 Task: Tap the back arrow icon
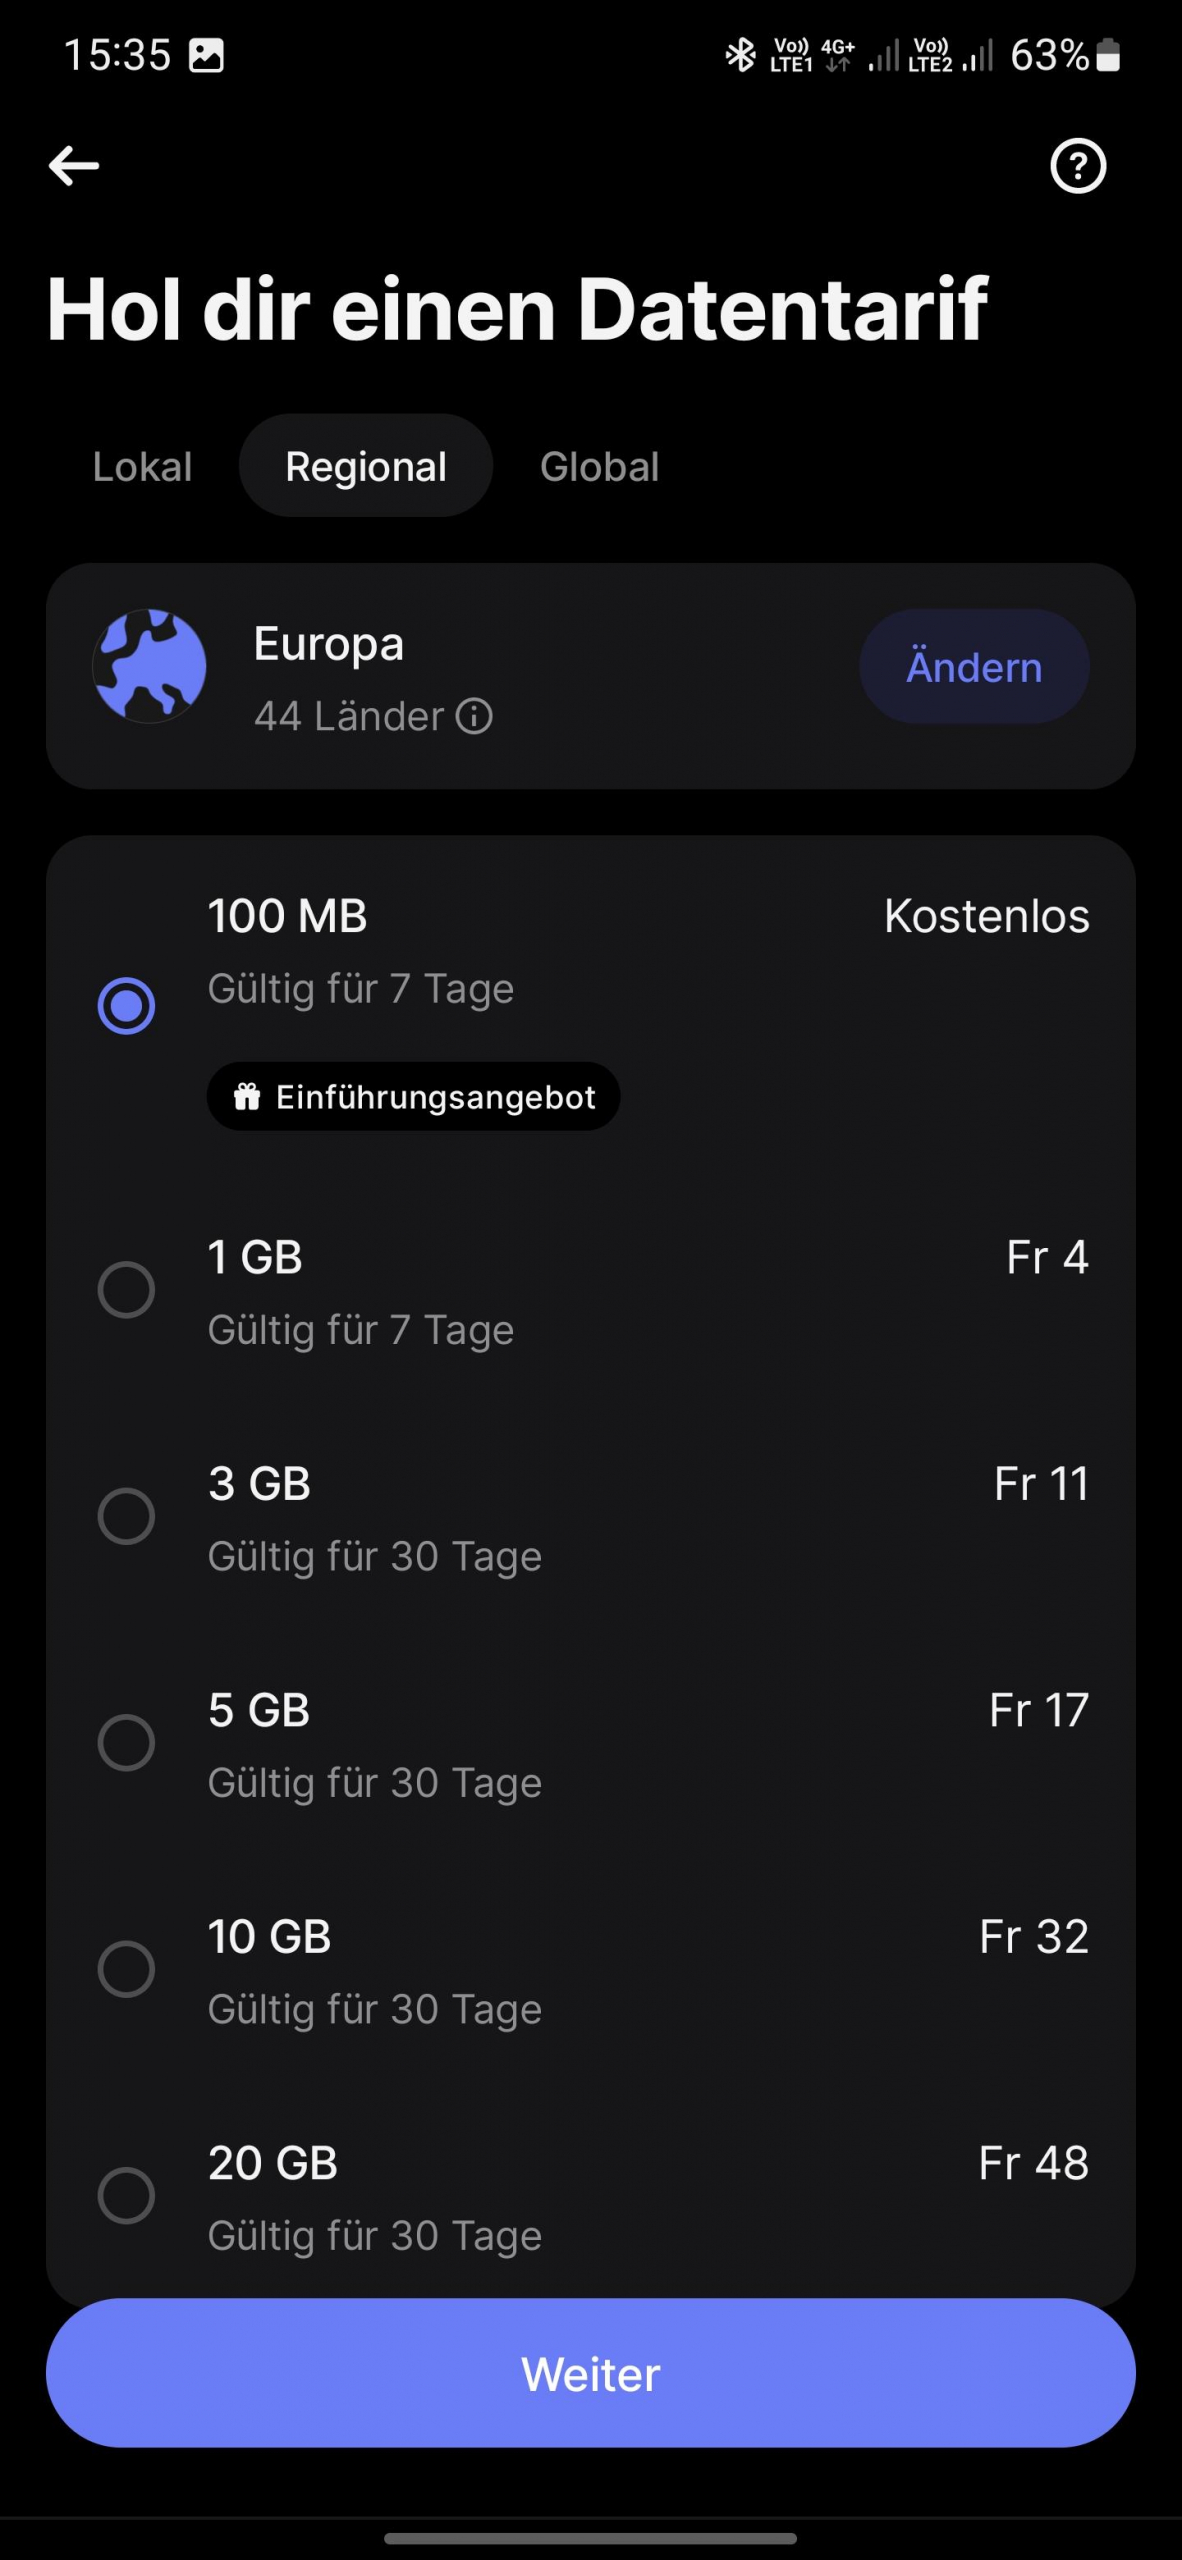pyautogui.click(x=74, y=166)
